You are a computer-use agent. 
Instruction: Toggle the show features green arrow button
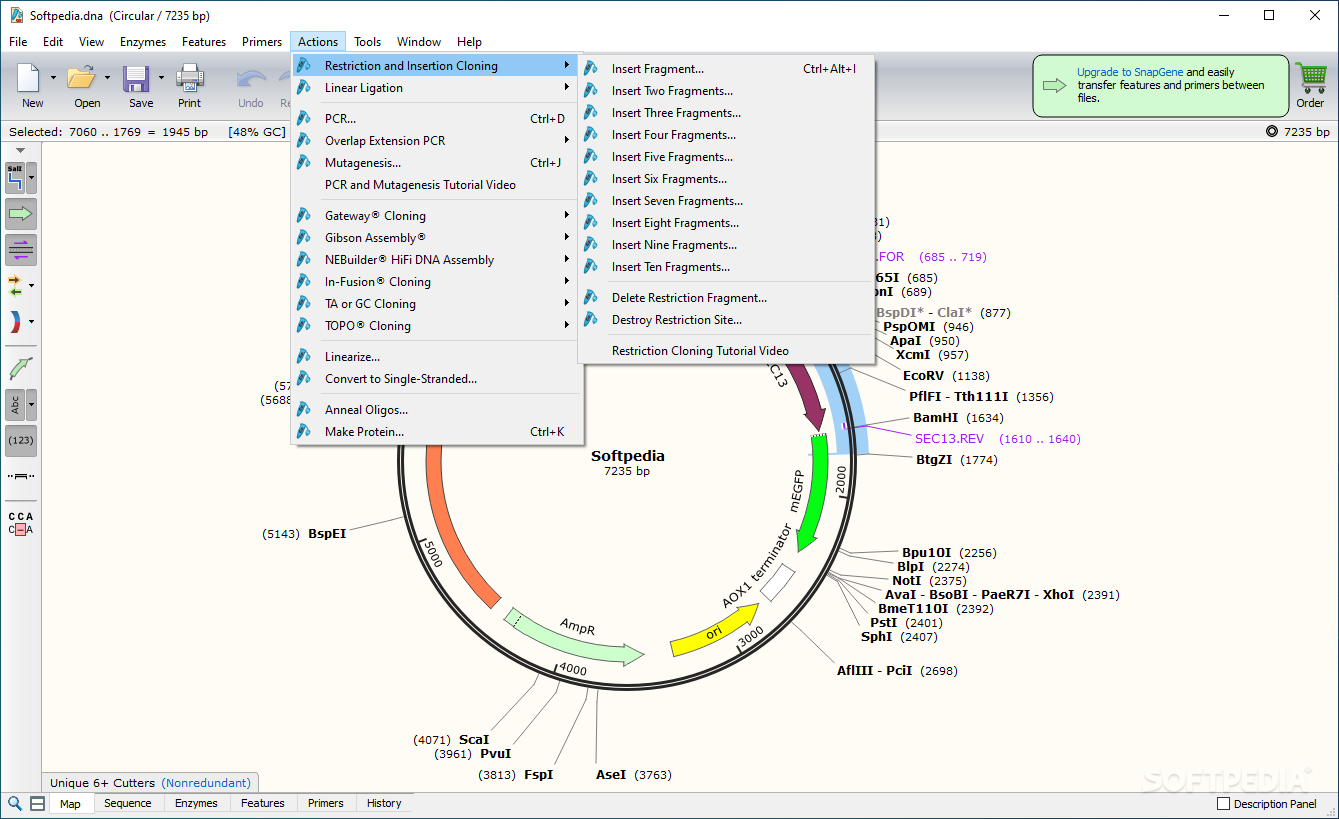pos(21,213)
